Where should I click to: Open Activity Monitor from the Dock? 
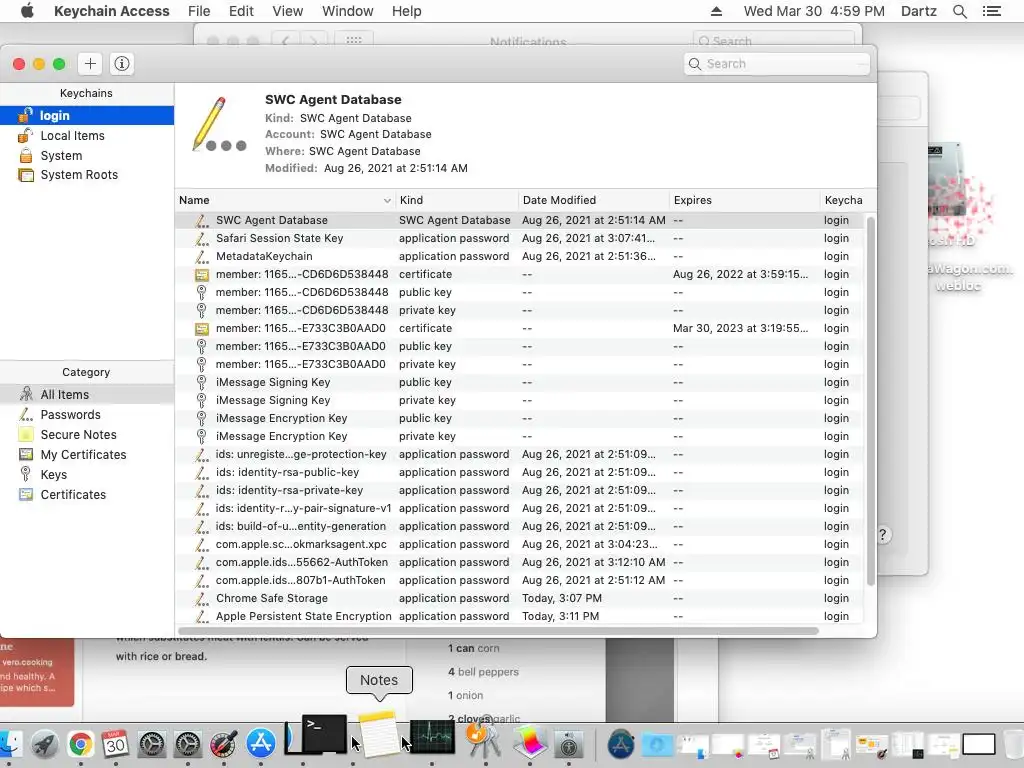click(432, 737)
